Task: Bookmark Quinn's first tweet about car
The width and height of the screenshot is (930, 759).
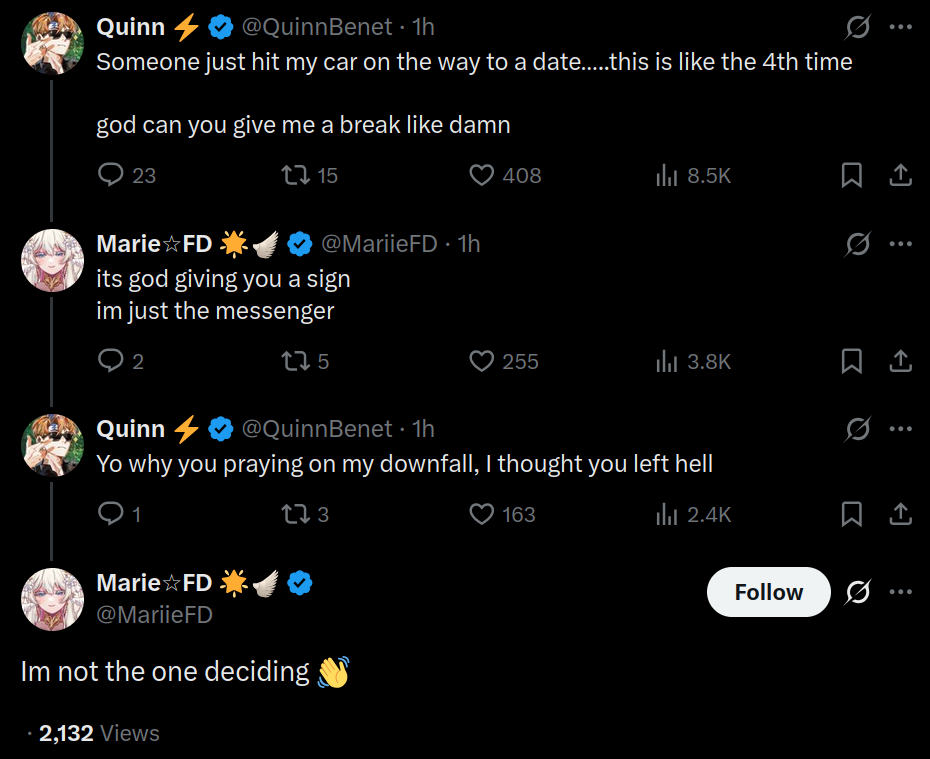Action: [852, 176]
